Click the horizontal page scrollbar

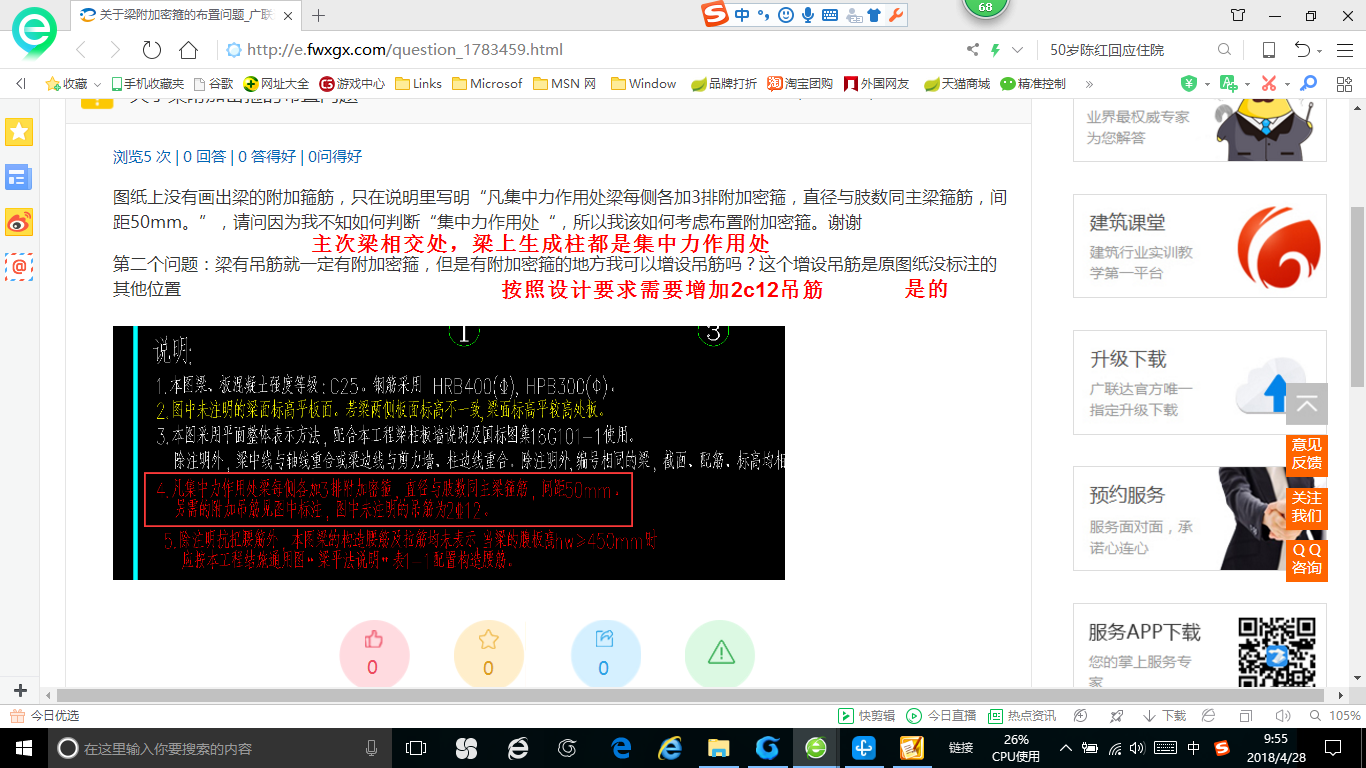(690, 694)
